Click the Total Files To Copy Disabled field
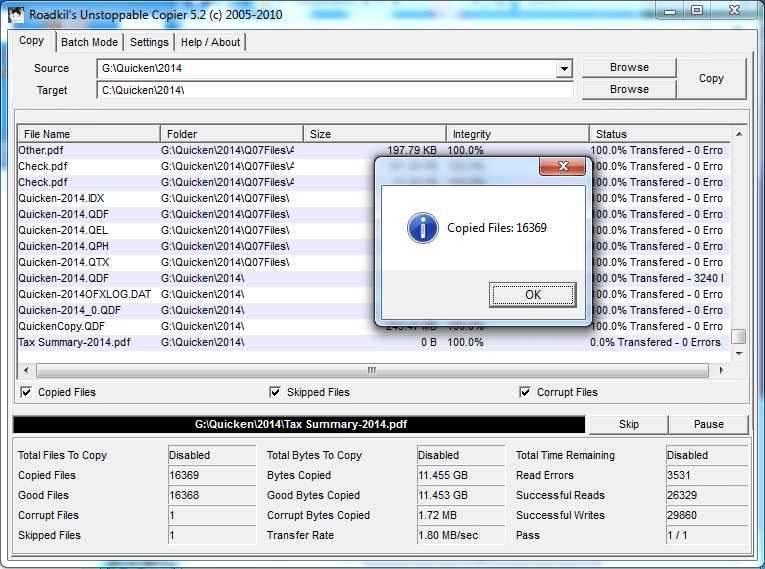This screenshot has width=765, height=569. coord(212,455)
